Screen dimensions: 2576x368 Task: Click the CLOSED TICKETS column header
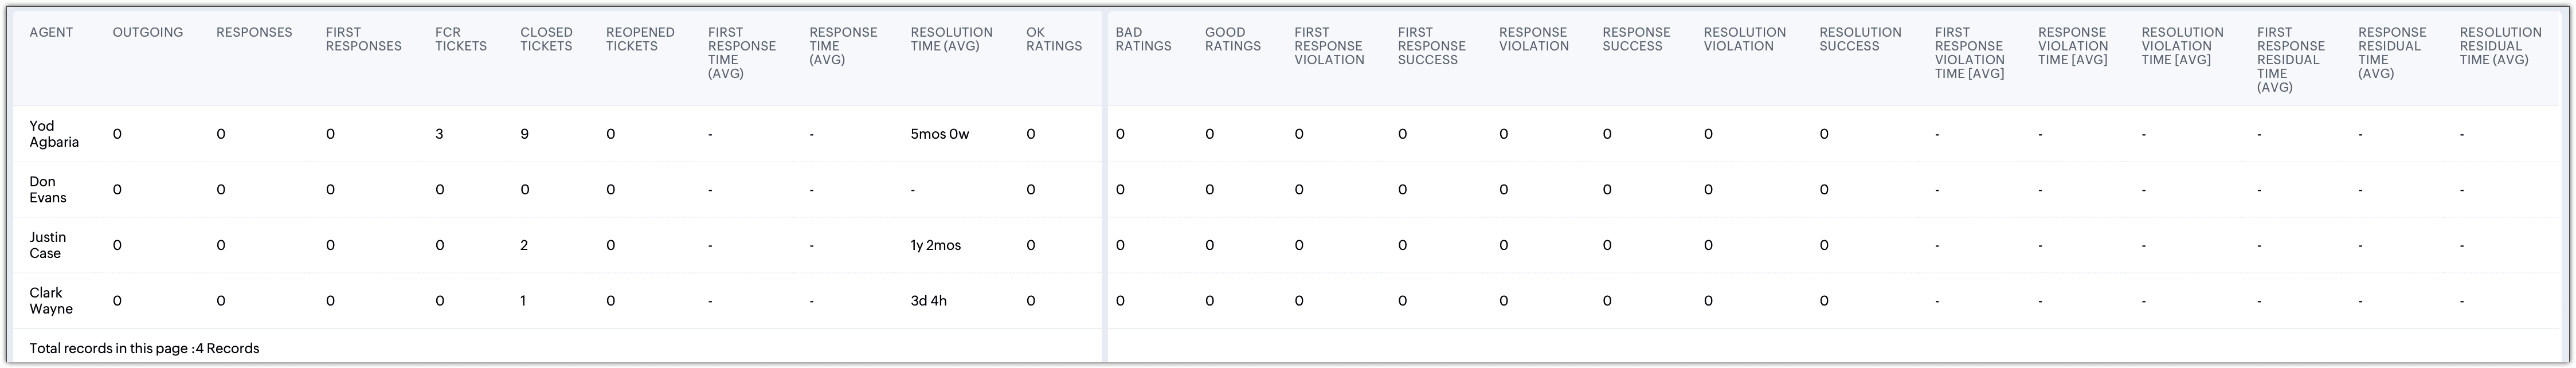(x=547, y=39)
